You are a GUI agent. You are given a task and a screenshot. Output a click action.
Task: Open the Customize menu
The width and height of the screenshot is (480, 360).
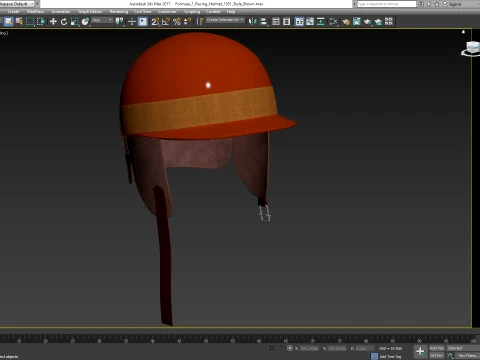[x=167, y=12]
